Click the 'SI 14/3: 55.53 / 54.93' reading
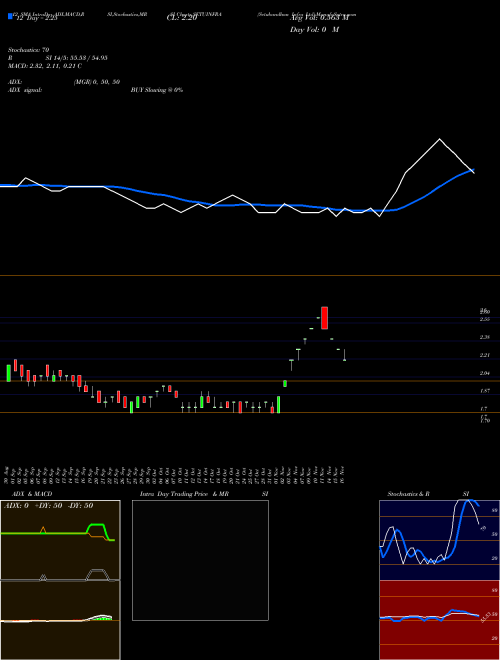500x660 pixels. (77, 58)
